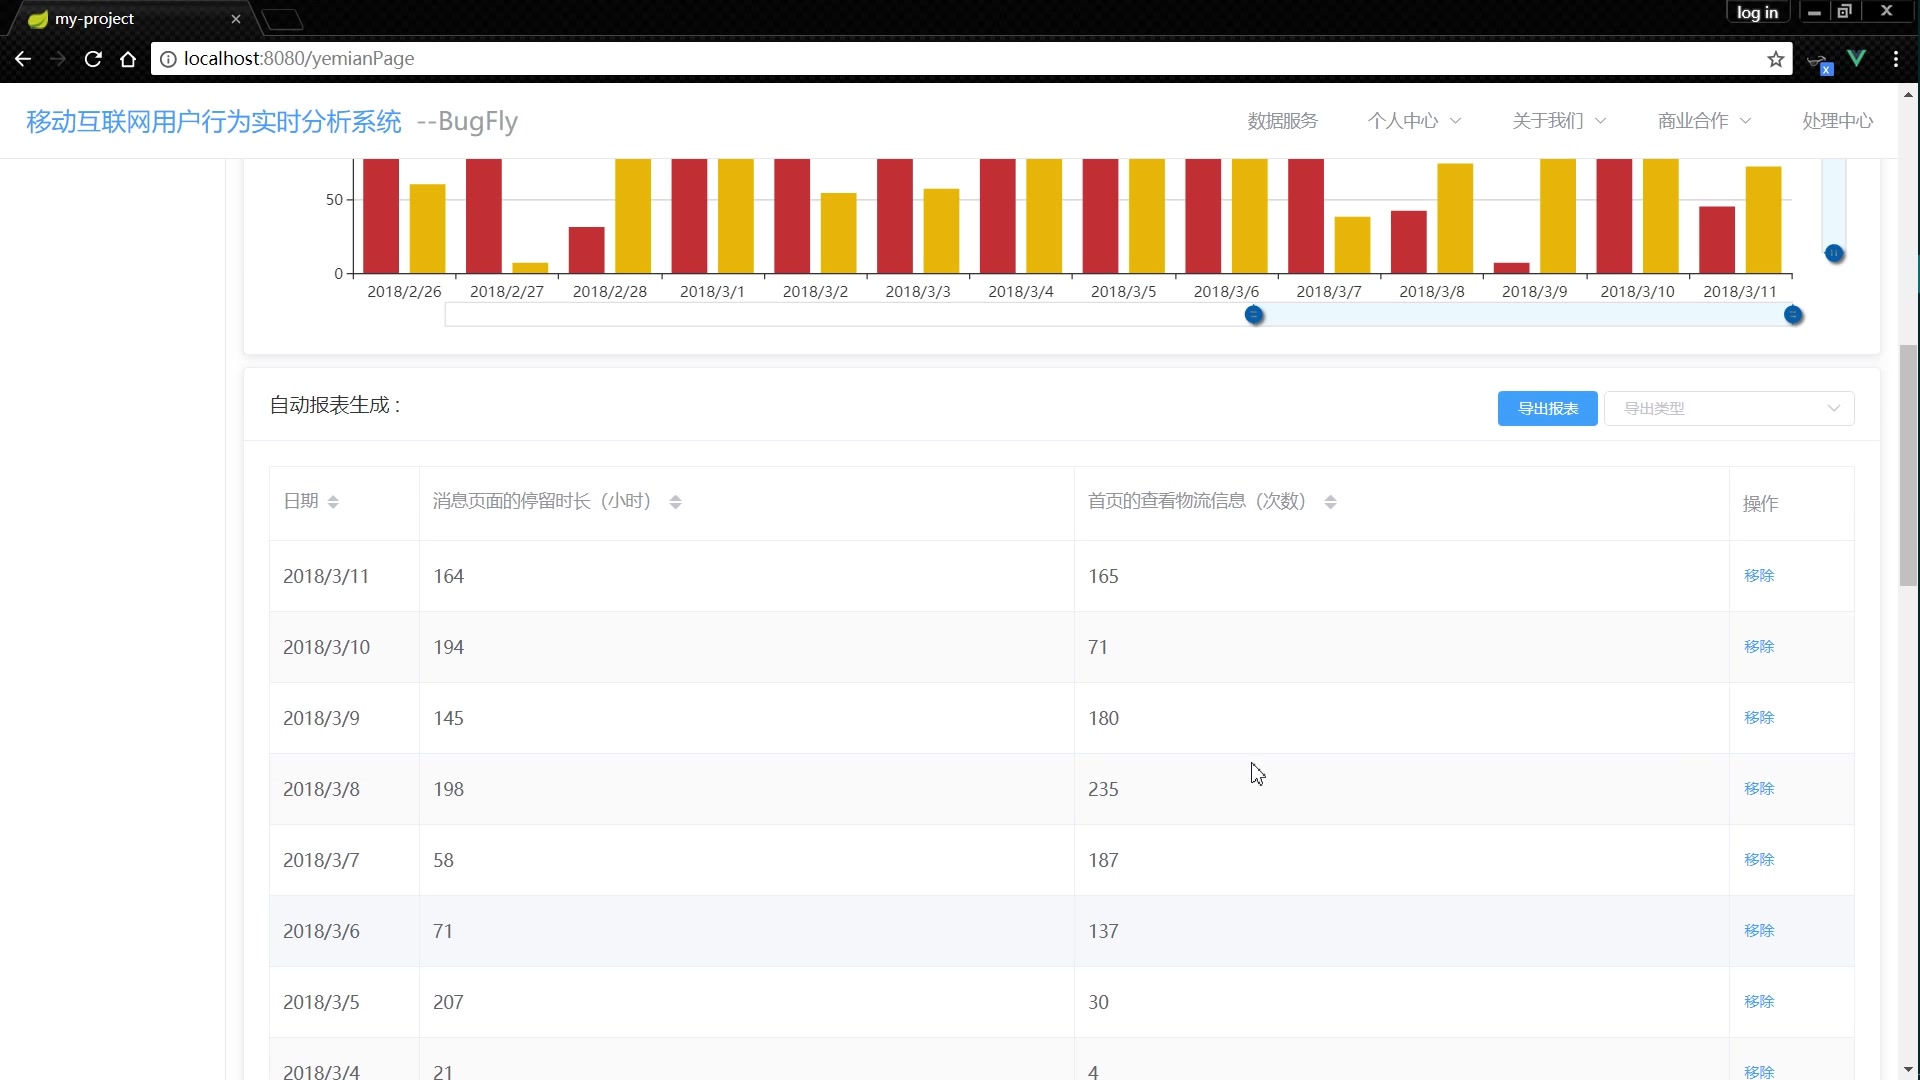Click the 导出报表 button
The width and height of the screenshot is (1920, 1080).
1547,408
